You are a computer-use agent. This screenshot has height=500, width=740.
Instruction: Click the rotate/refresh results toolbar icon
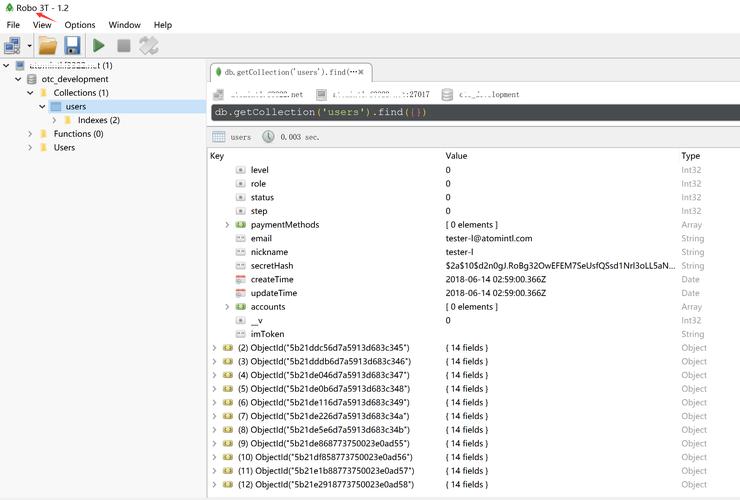(149, 46)
